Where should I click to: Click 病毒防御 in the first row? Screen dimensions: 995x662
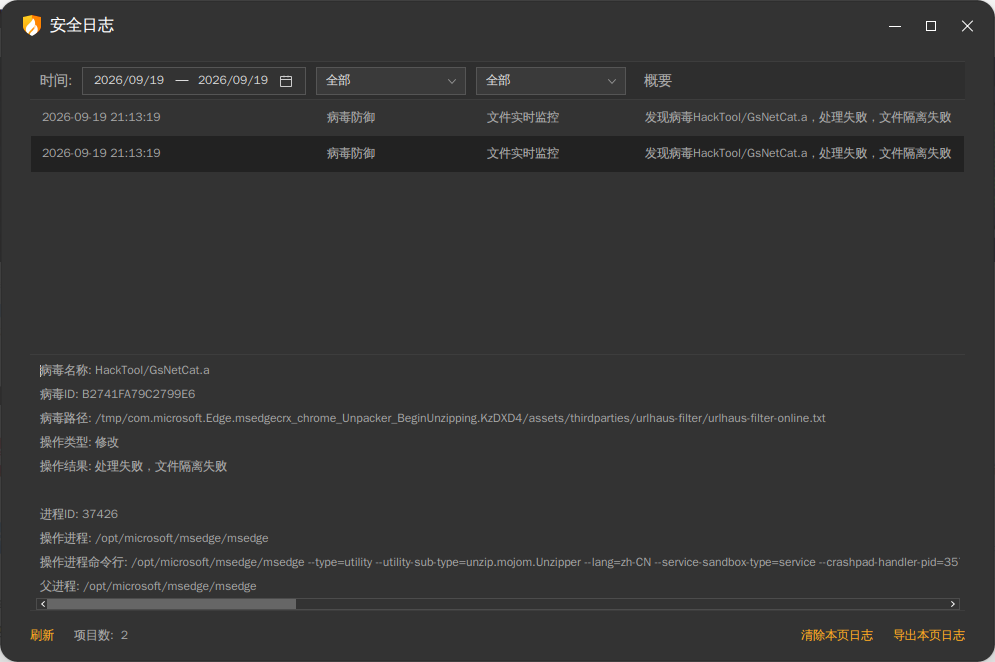click(x=351, y=117)
